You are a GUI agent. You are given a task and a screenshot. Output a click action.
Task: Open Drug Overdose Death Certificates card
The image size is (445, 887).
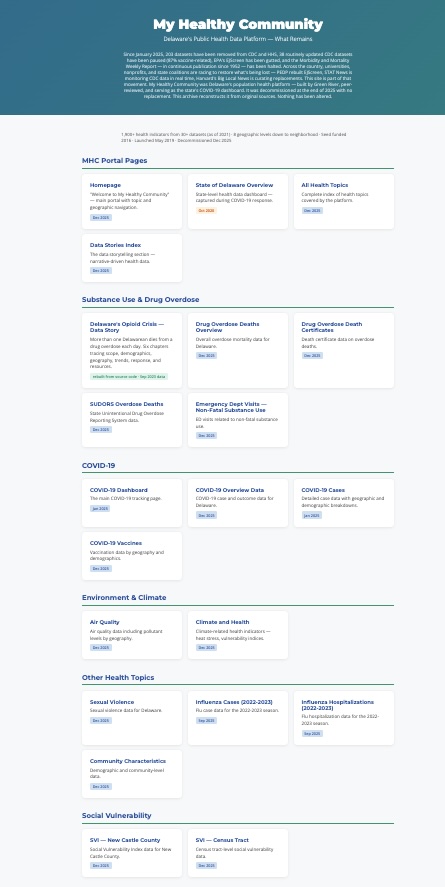pos(344,351)
